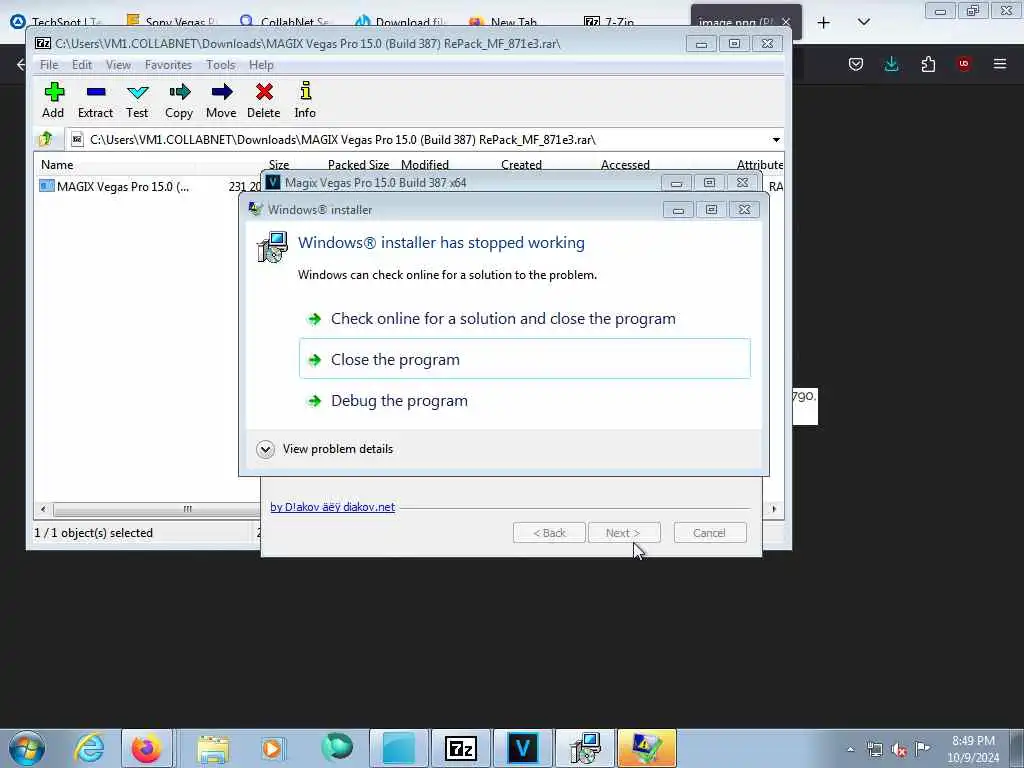The height and width of the screenshot is (768, 1024).
Task: Click the Back button in installer
Action: [x=549, y=533]
